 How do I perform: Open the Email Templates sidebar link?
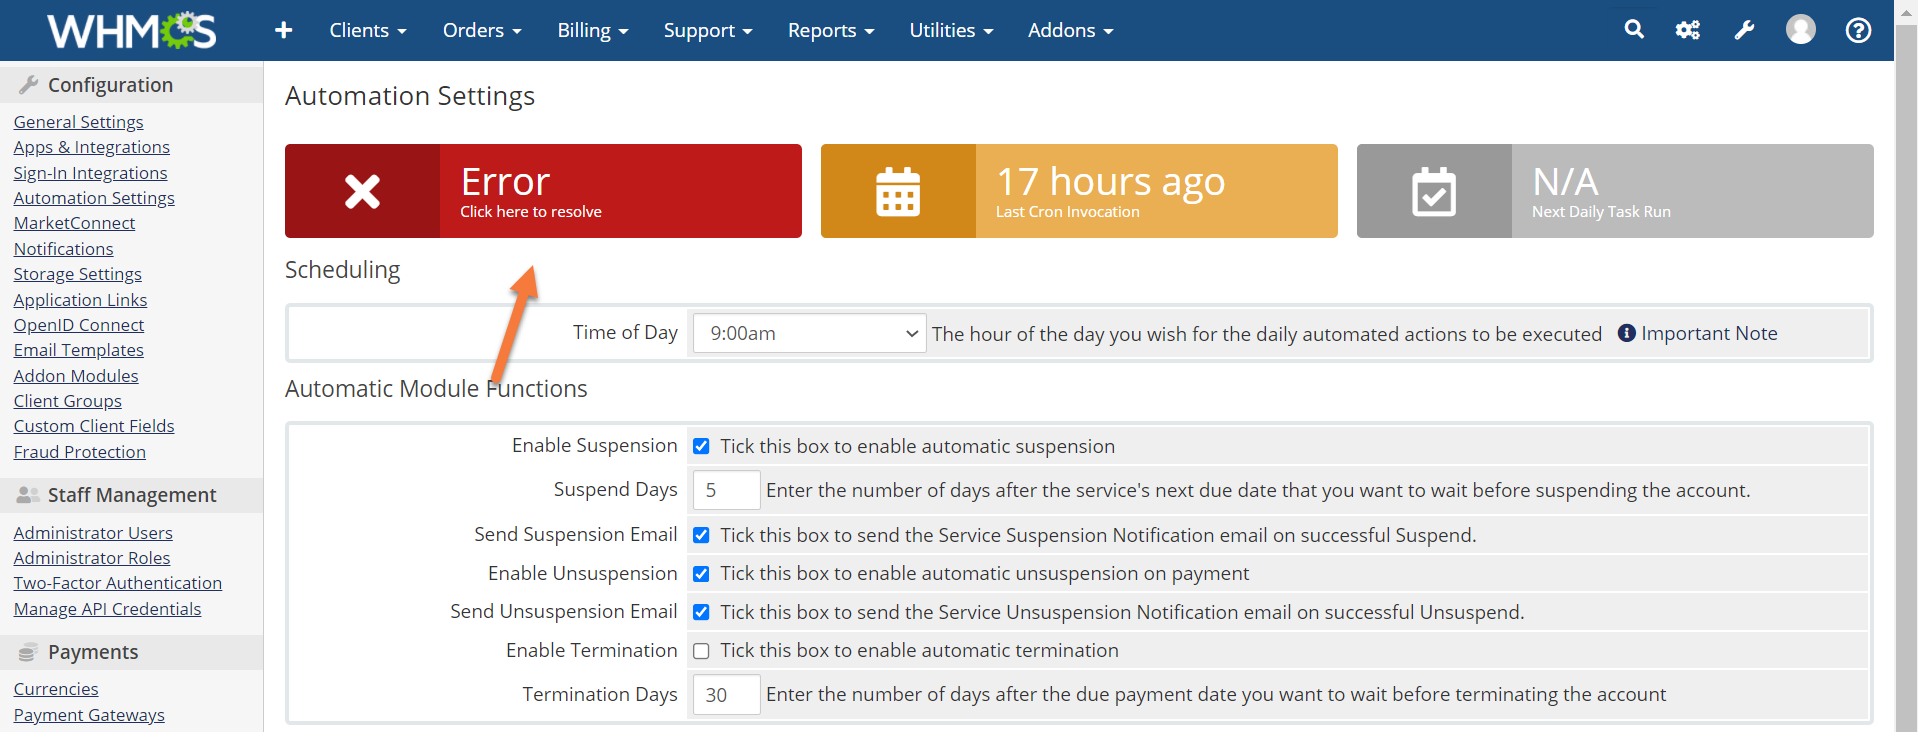(78, 350)
